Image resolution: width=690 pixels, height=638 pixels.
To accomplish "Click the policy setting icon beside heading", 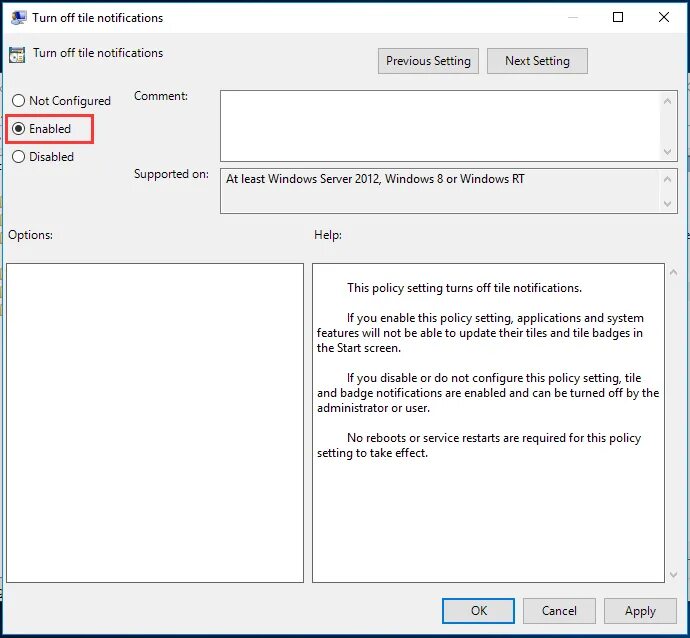I will point(17,55).
